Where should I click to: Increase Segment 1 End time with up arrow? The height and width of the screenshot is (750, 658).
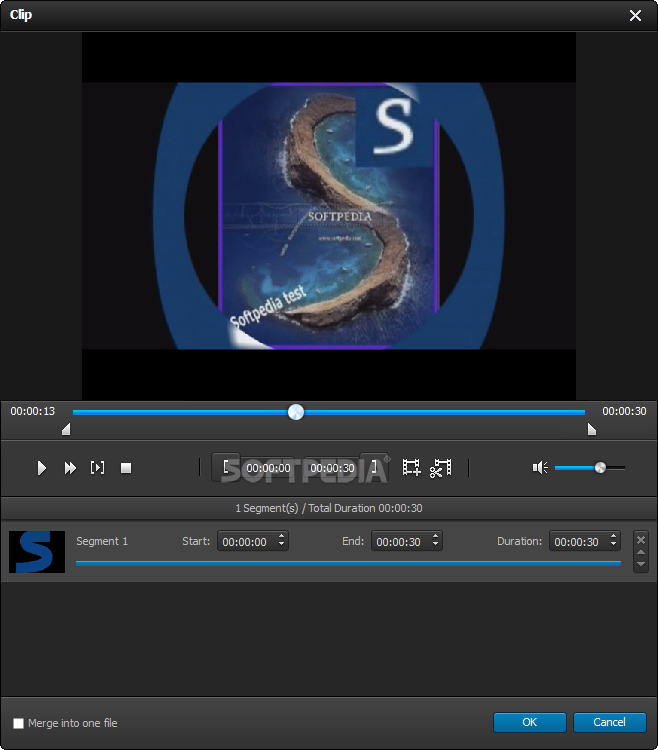[436, 536]
